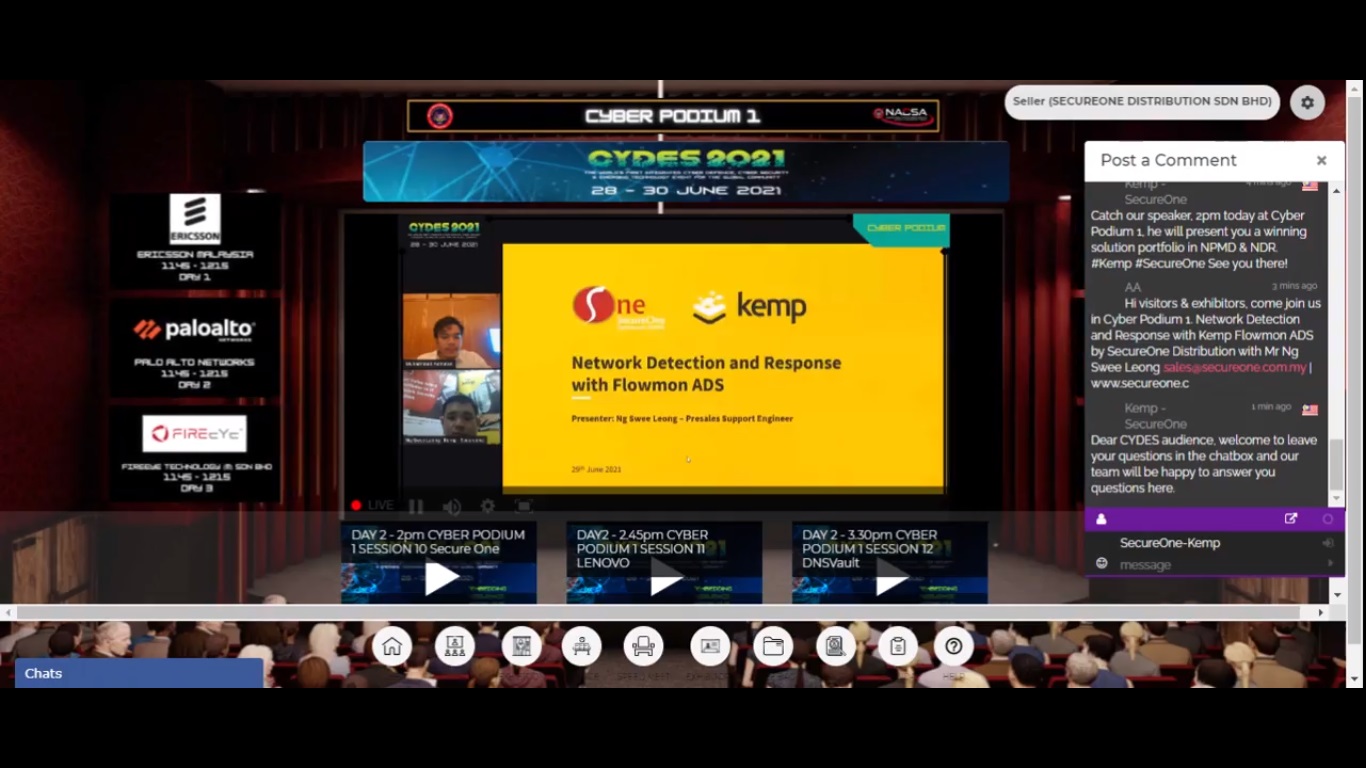
Task: Click the Cyber Podium 1 title banner
Action: tap(673, 116)
